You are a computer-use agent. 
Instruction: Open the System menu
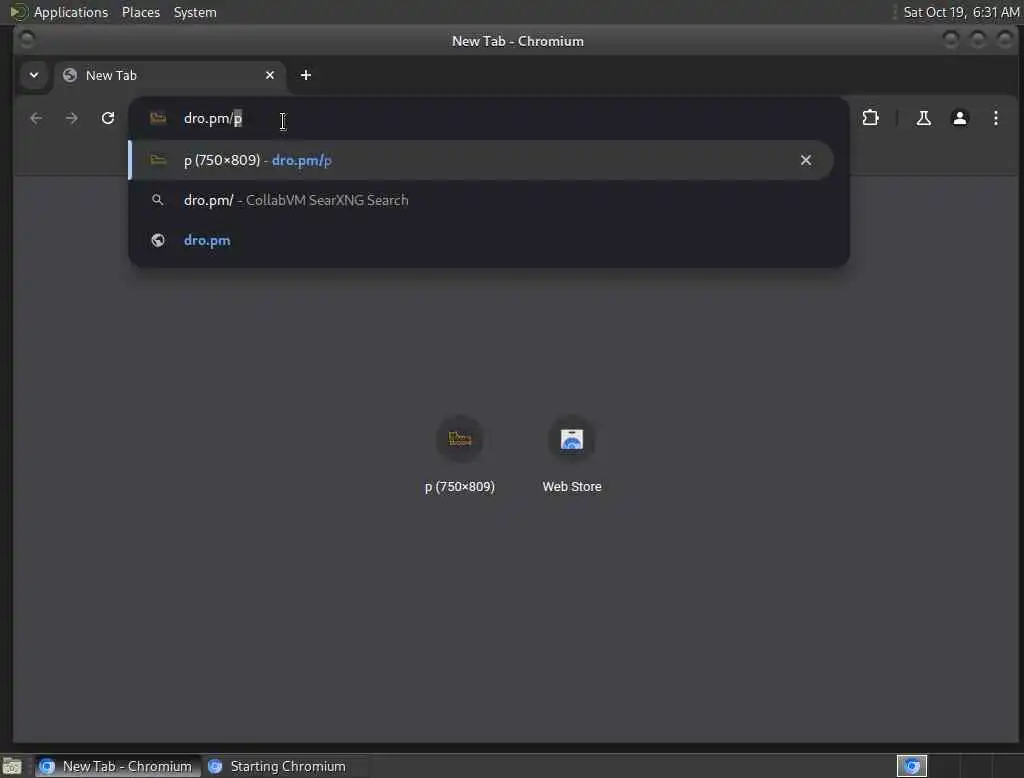[x=195, y=12]
